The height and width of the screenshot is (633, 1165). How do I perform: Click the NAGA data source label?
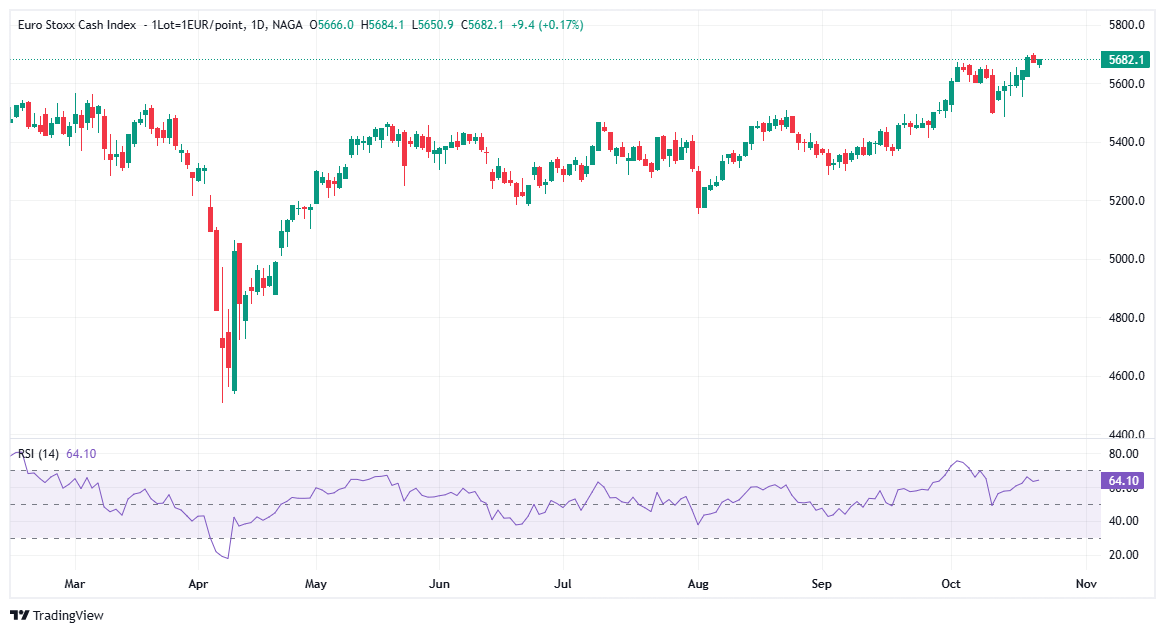coord(289,24)
